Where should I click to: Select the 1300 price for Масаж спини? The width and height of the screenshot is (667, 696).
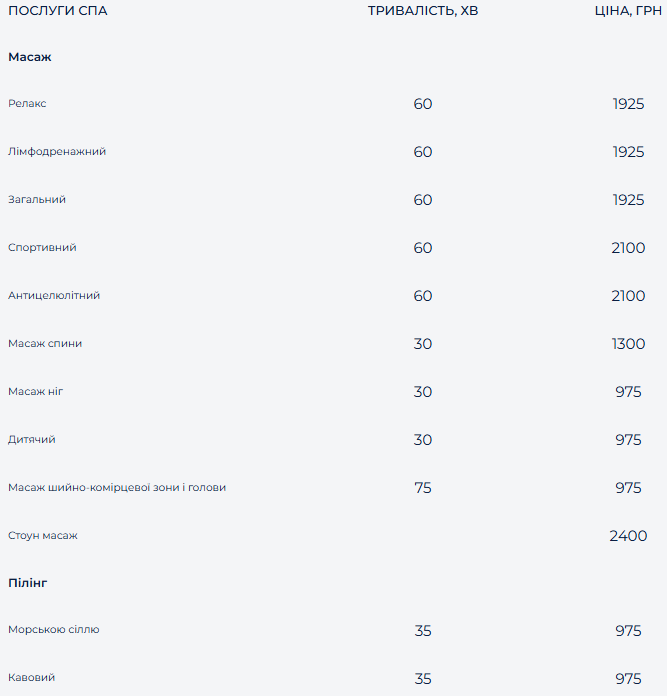[628, 344]
